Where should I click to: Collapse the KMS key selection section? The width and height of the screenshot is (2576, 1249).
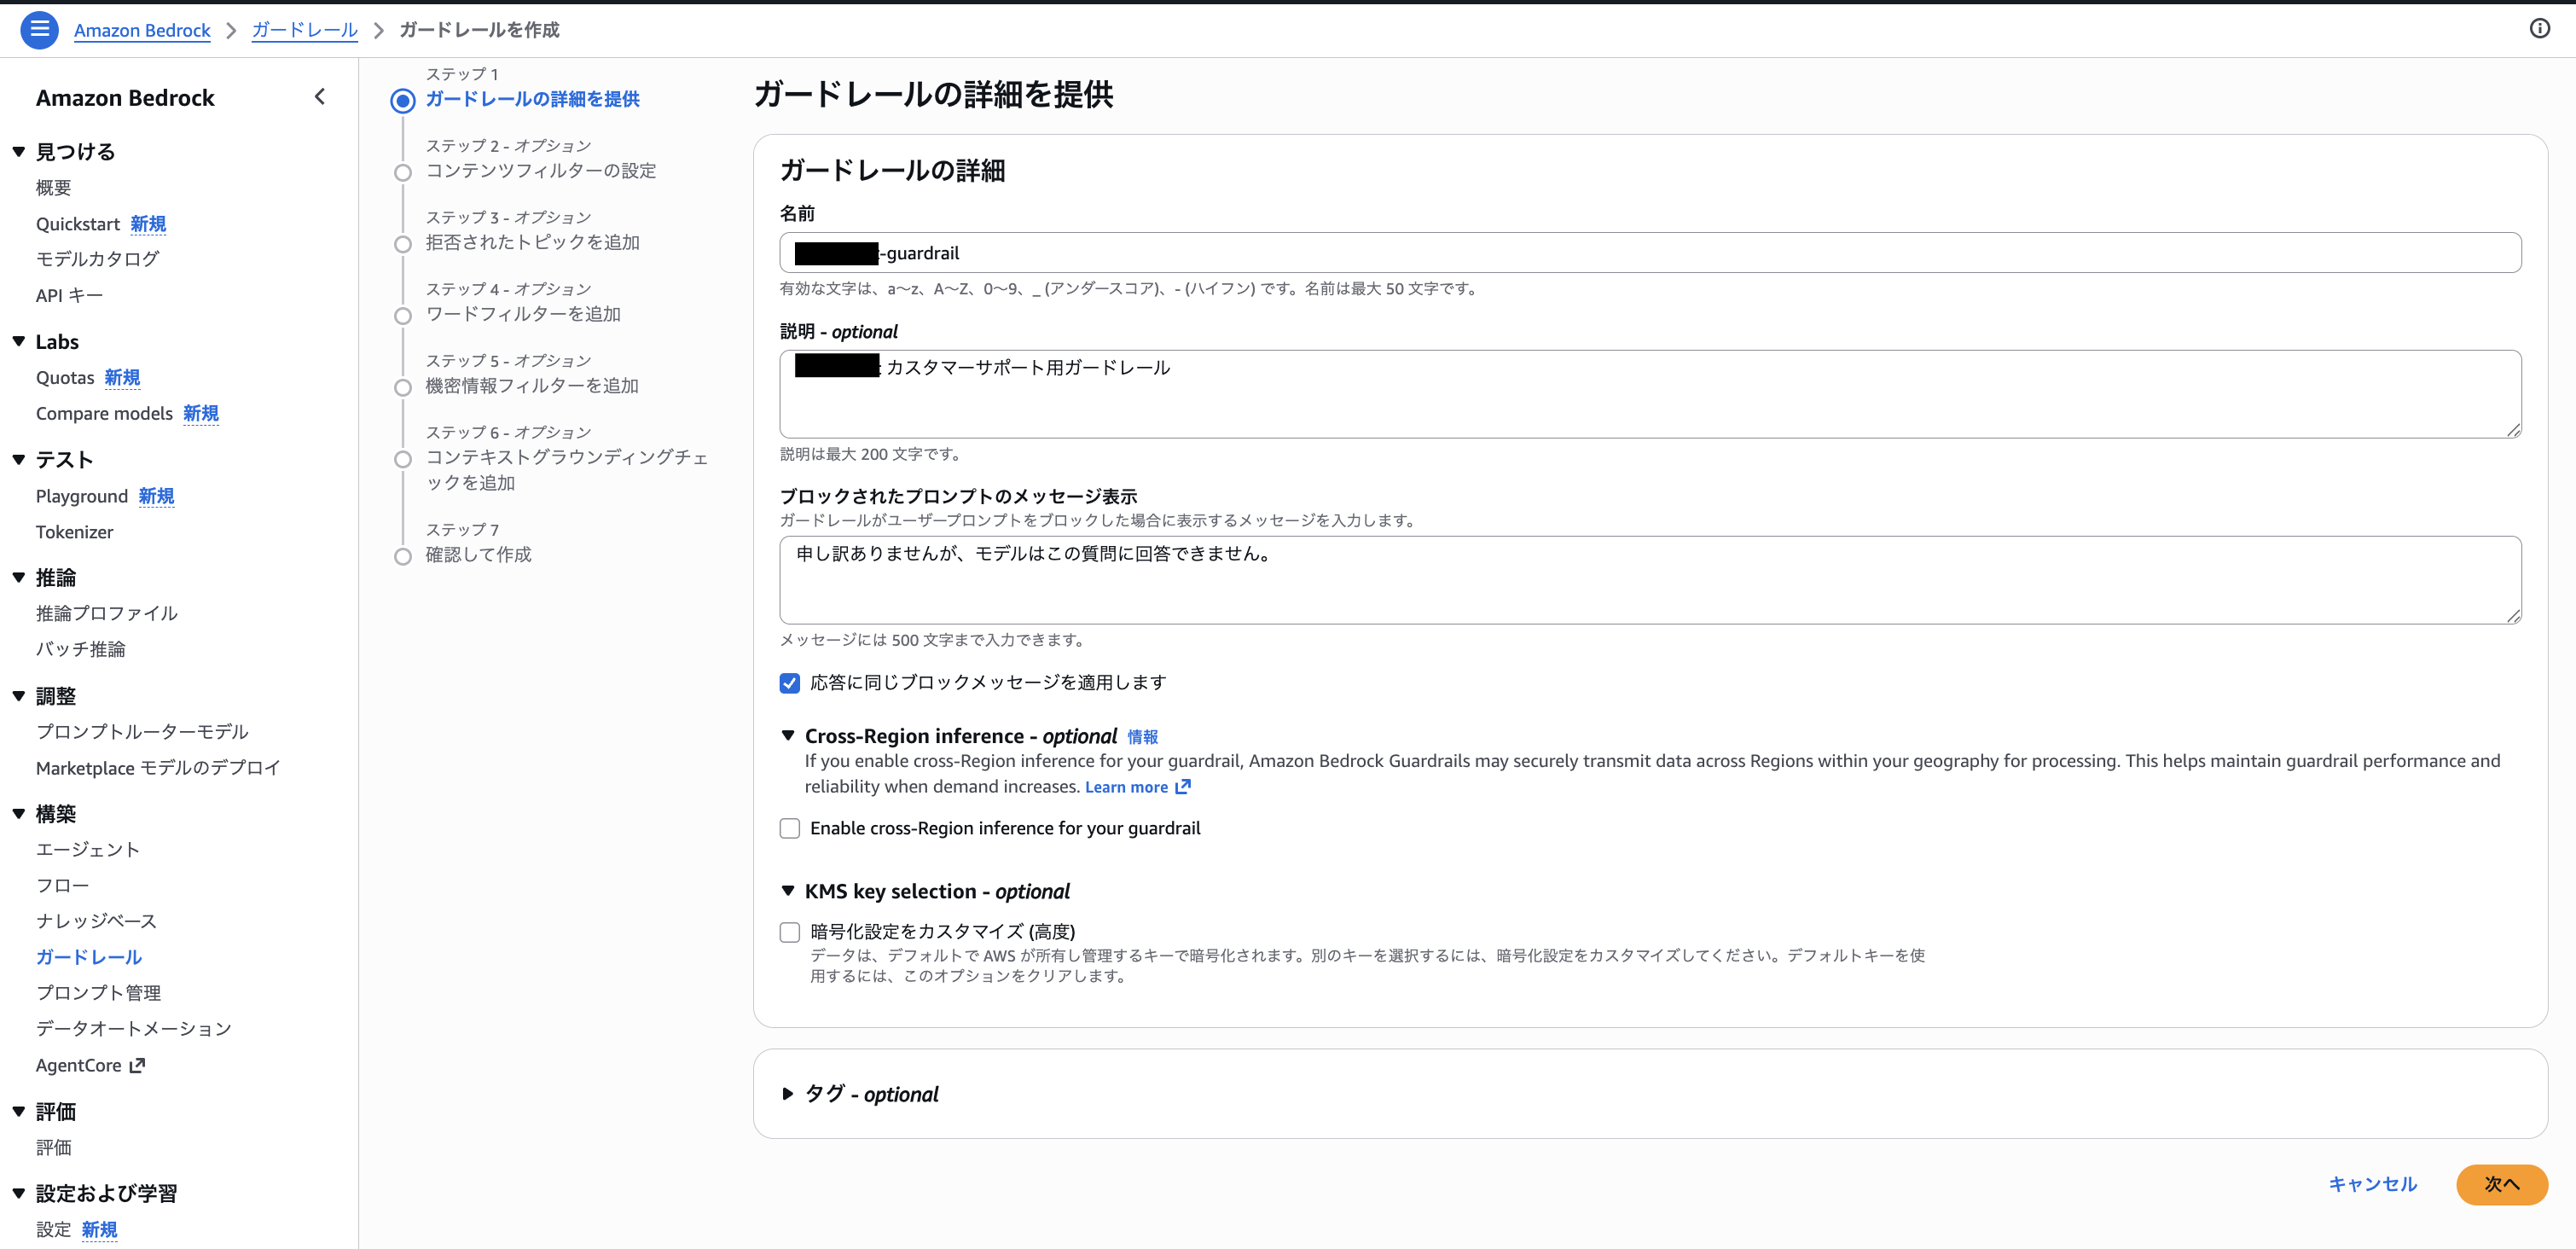tap(789, 891)
